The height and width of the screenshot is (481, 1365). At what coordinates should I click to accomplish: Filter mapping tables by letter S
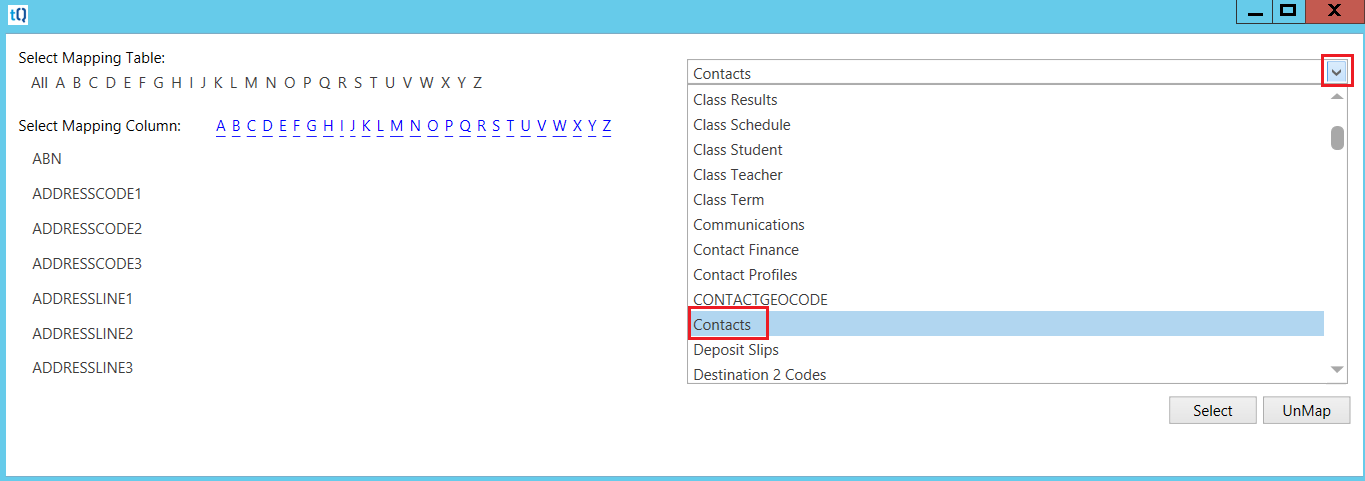358,83
